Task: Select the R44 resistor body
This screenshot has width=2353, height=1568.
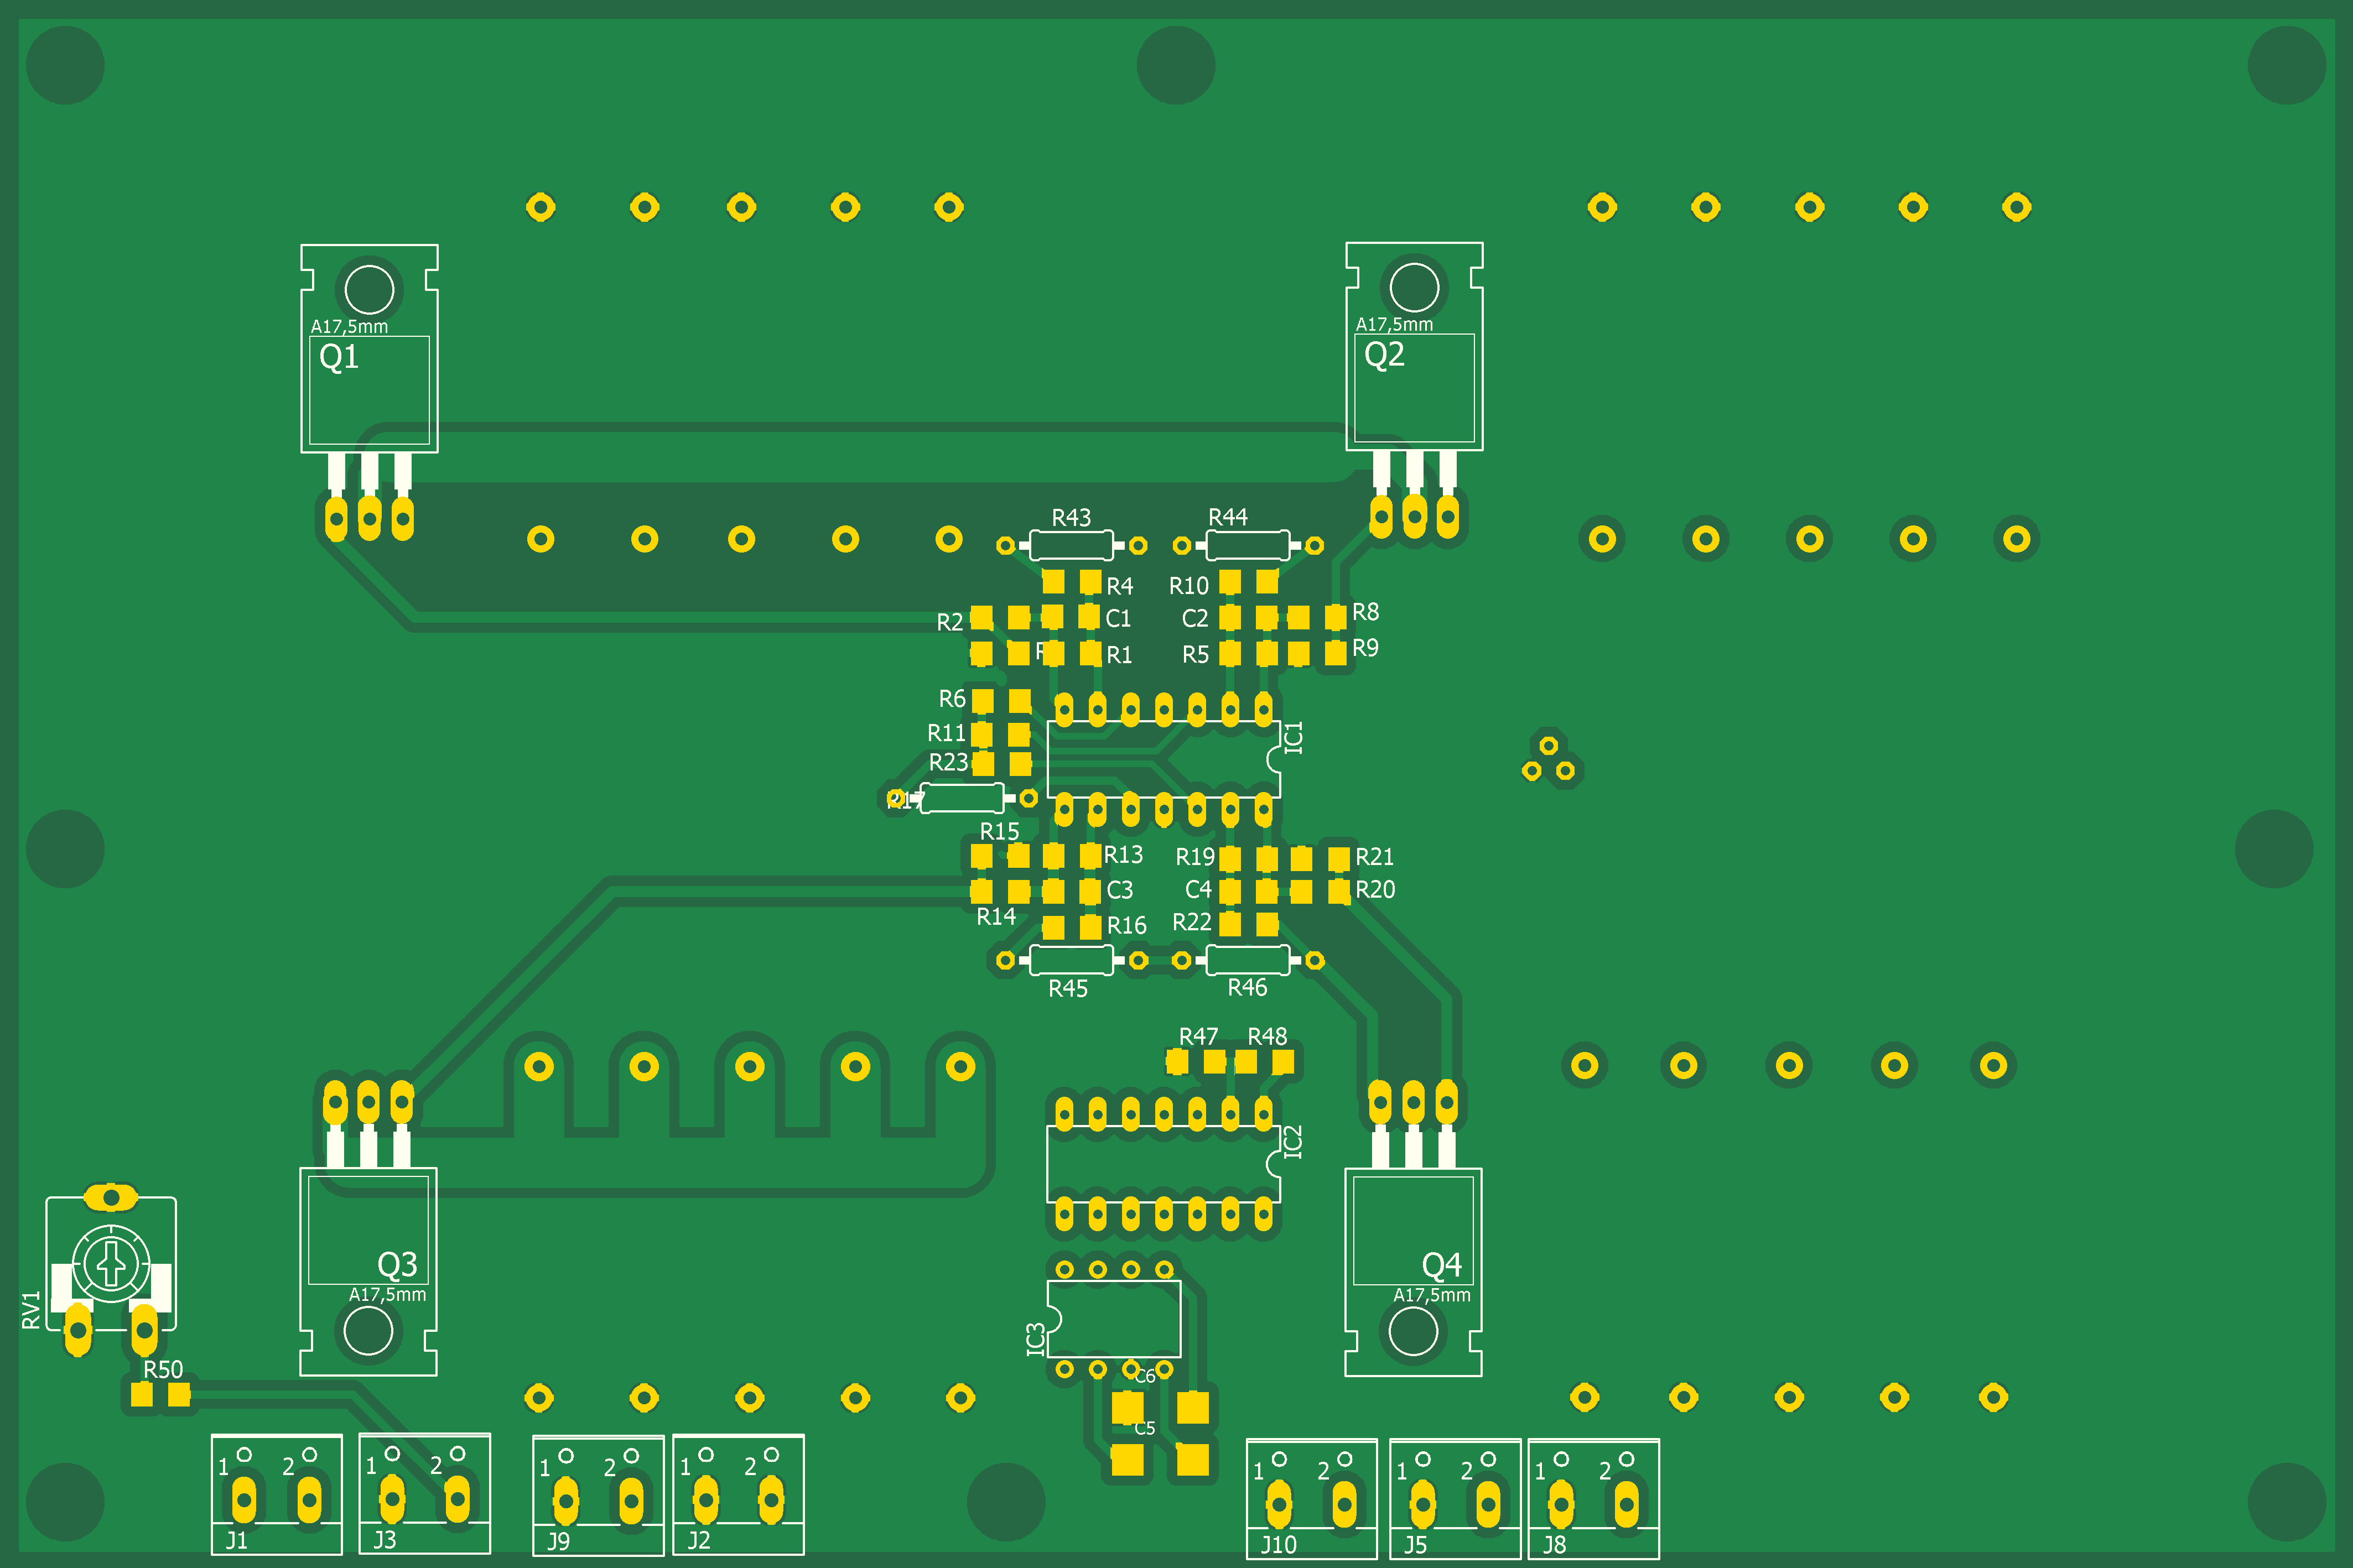Action: (1247, 545)
